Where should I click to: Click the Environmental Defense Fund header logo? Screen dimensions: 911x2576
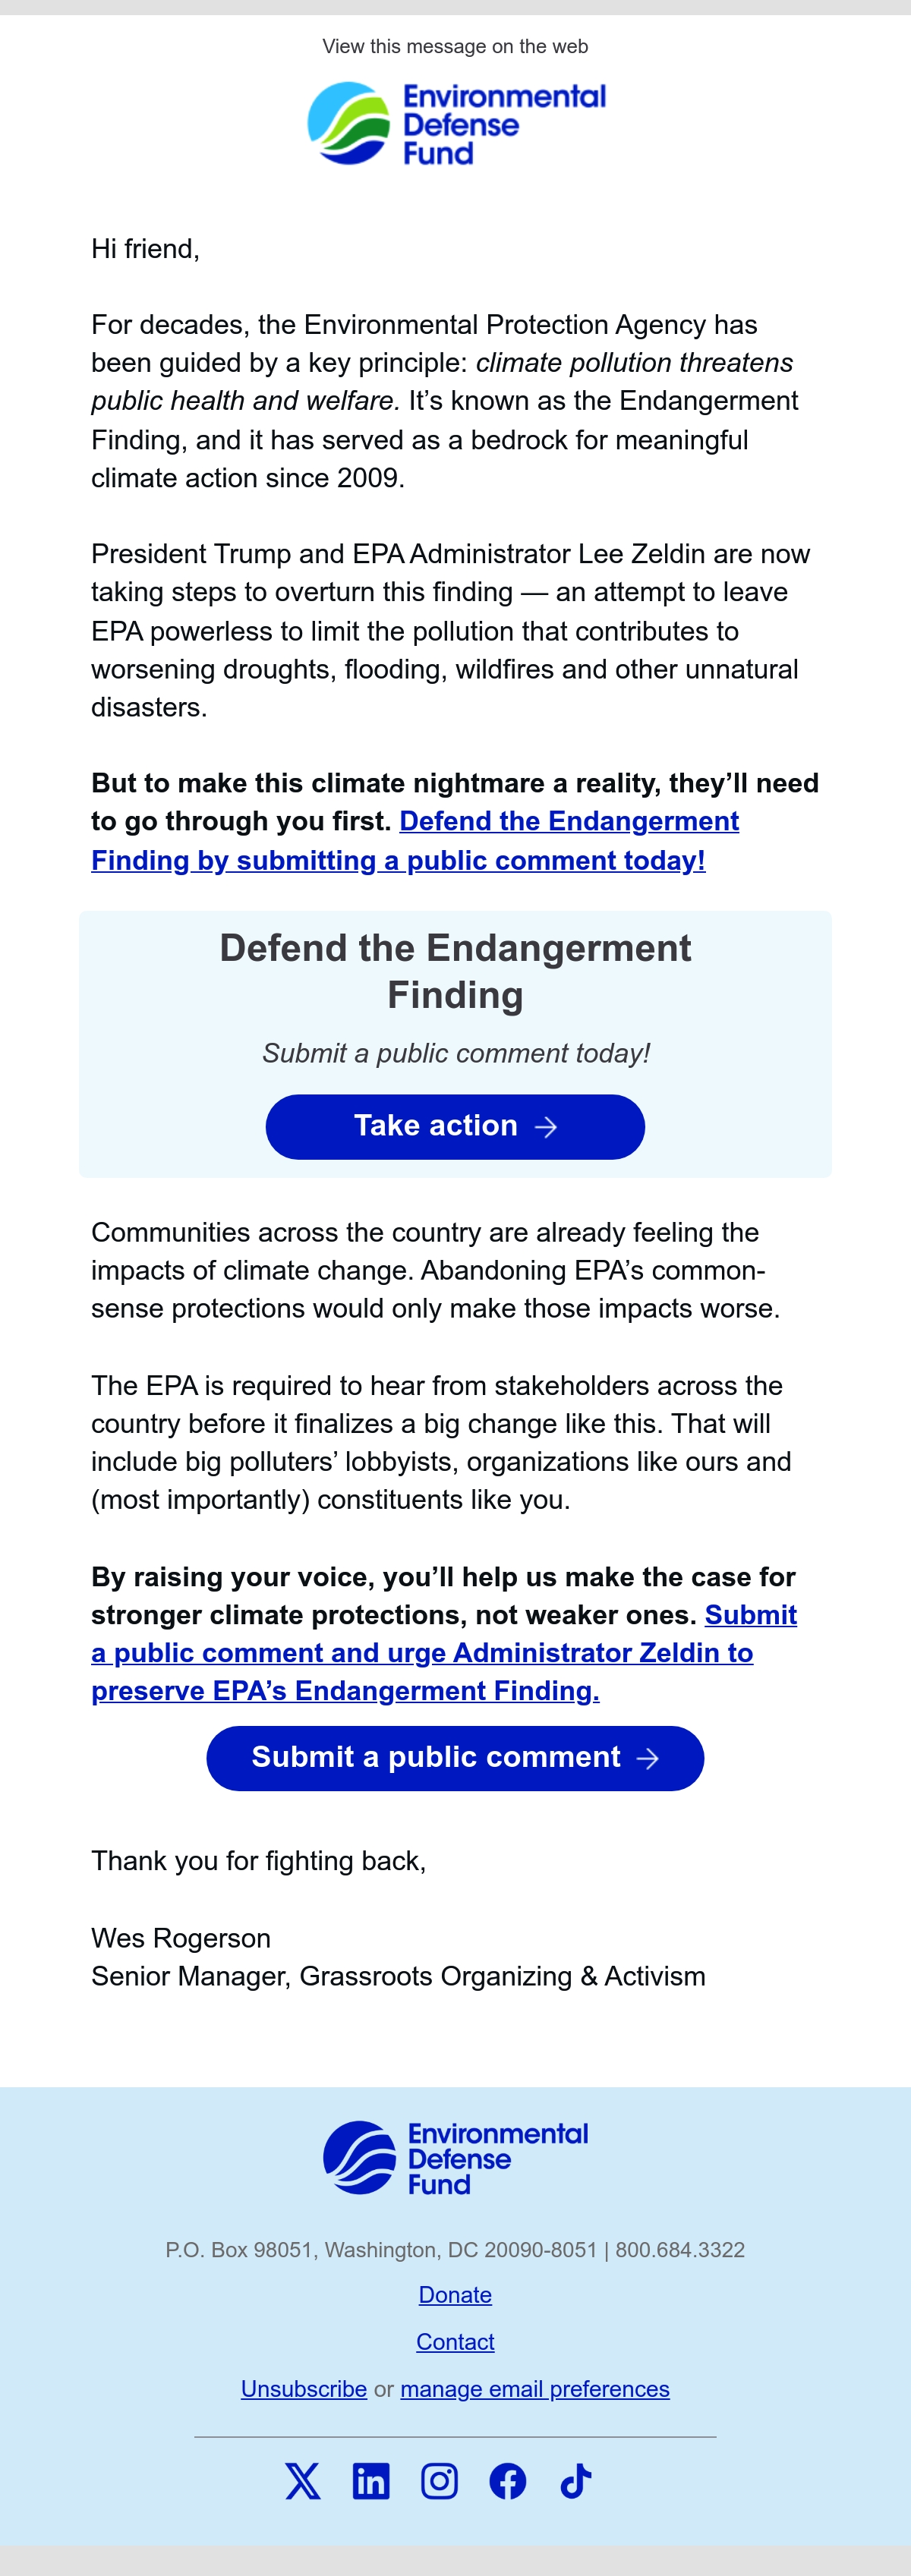pyautogui.click(x=456, y=123)
